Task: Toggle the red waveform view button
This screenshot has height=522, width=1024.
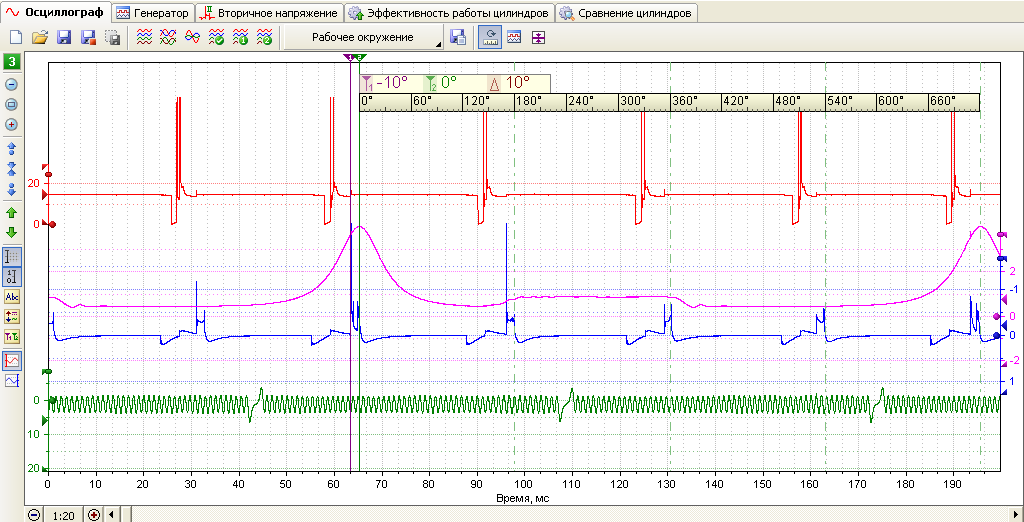Action: [12, 360]
